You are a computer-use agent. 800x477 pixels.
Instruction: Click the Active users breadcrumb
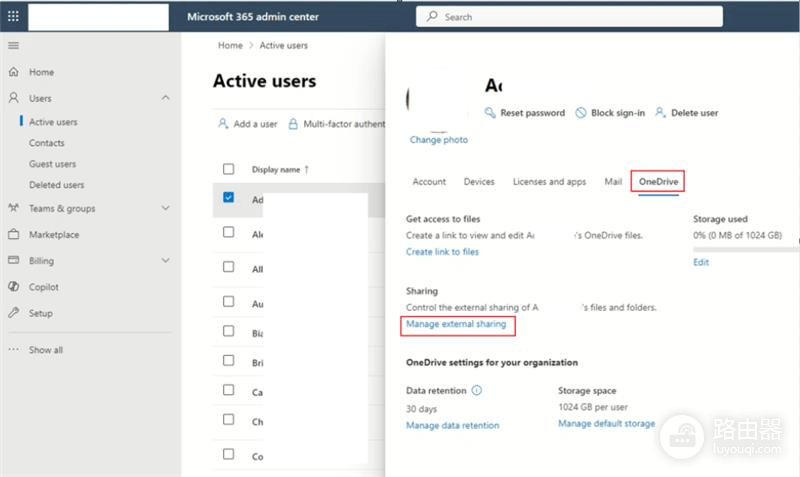pos(283,45)
